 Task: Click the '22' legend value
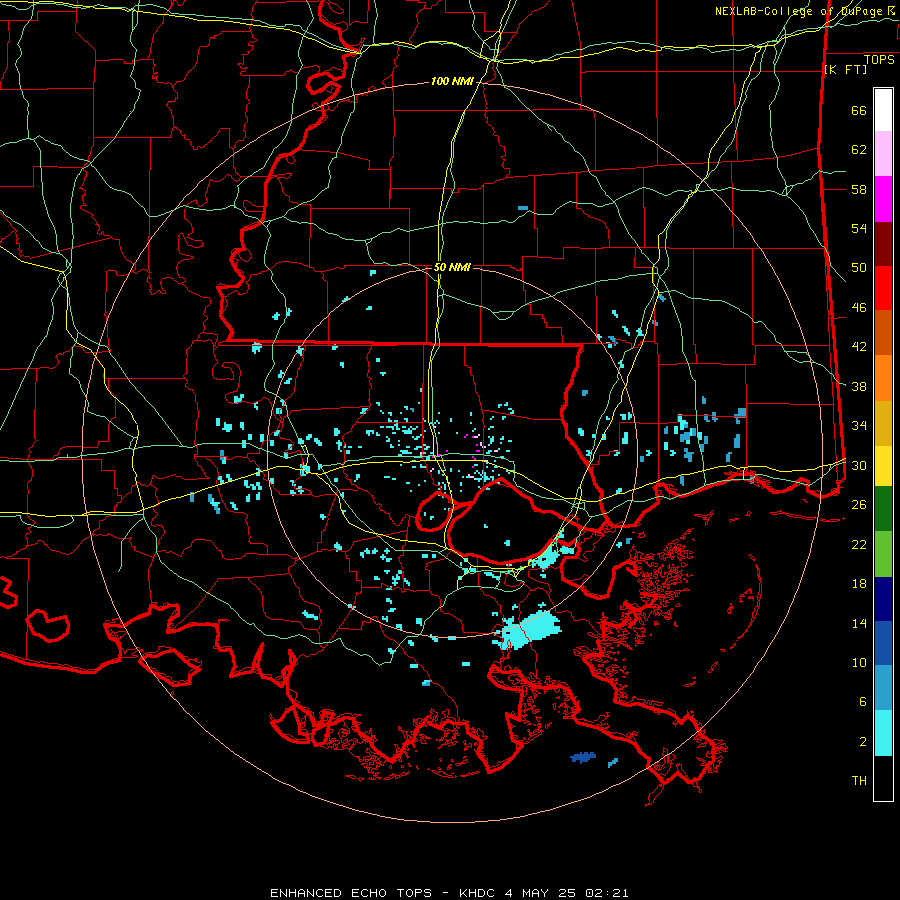[x=859, y=544]
